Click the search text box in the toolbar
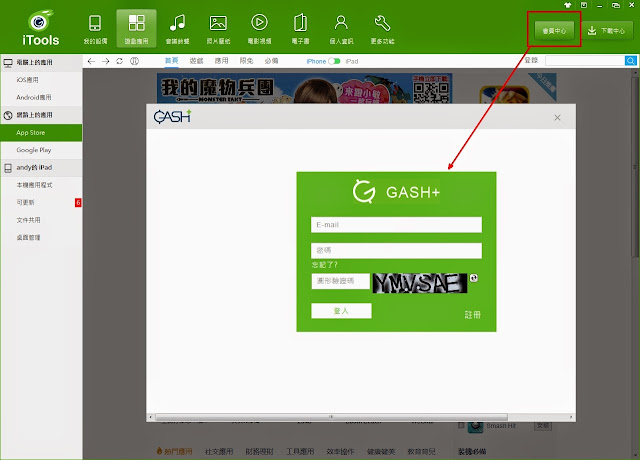This screenshot has width=640, height=460. tap(584, 61)
